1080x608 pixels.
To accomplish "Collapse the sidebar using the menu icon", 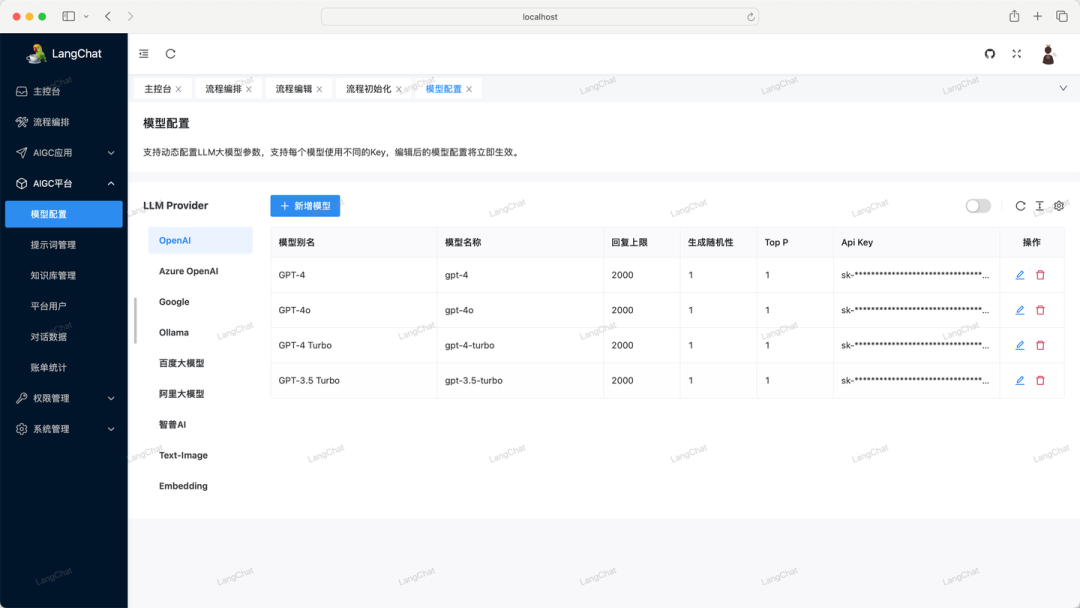I will click(x=143, y=53).
